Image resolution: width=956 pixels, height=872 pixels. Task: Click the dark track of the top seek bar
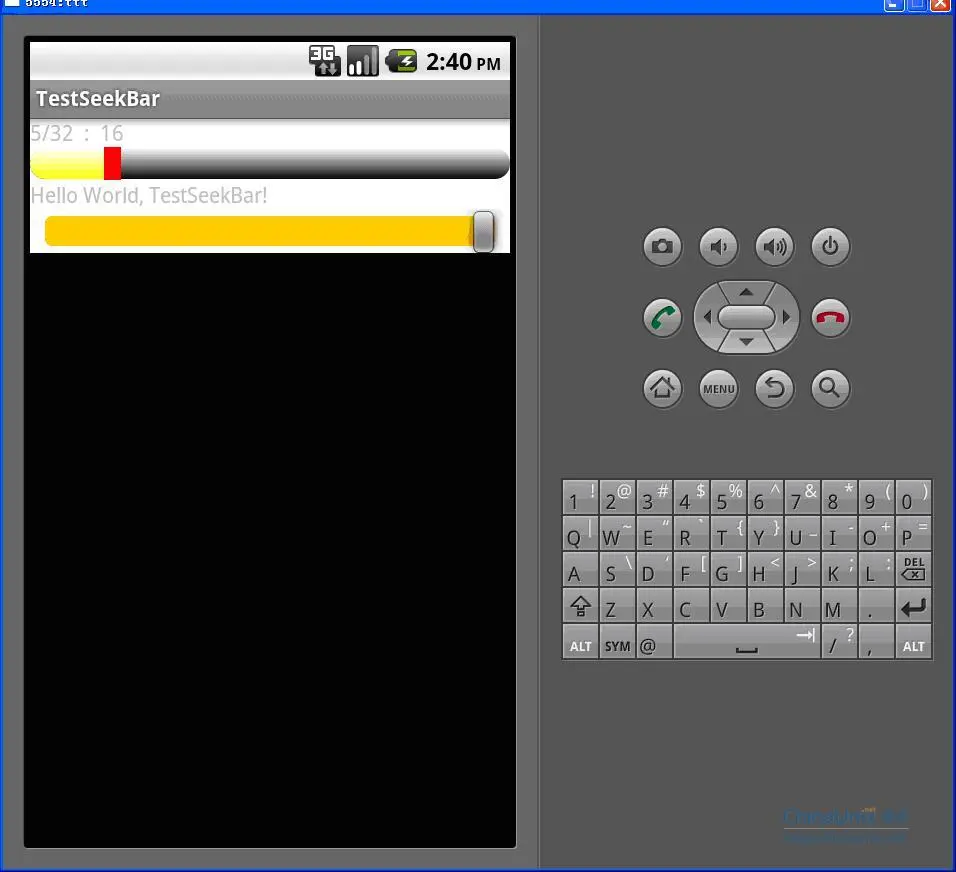[x=315, y=163]
